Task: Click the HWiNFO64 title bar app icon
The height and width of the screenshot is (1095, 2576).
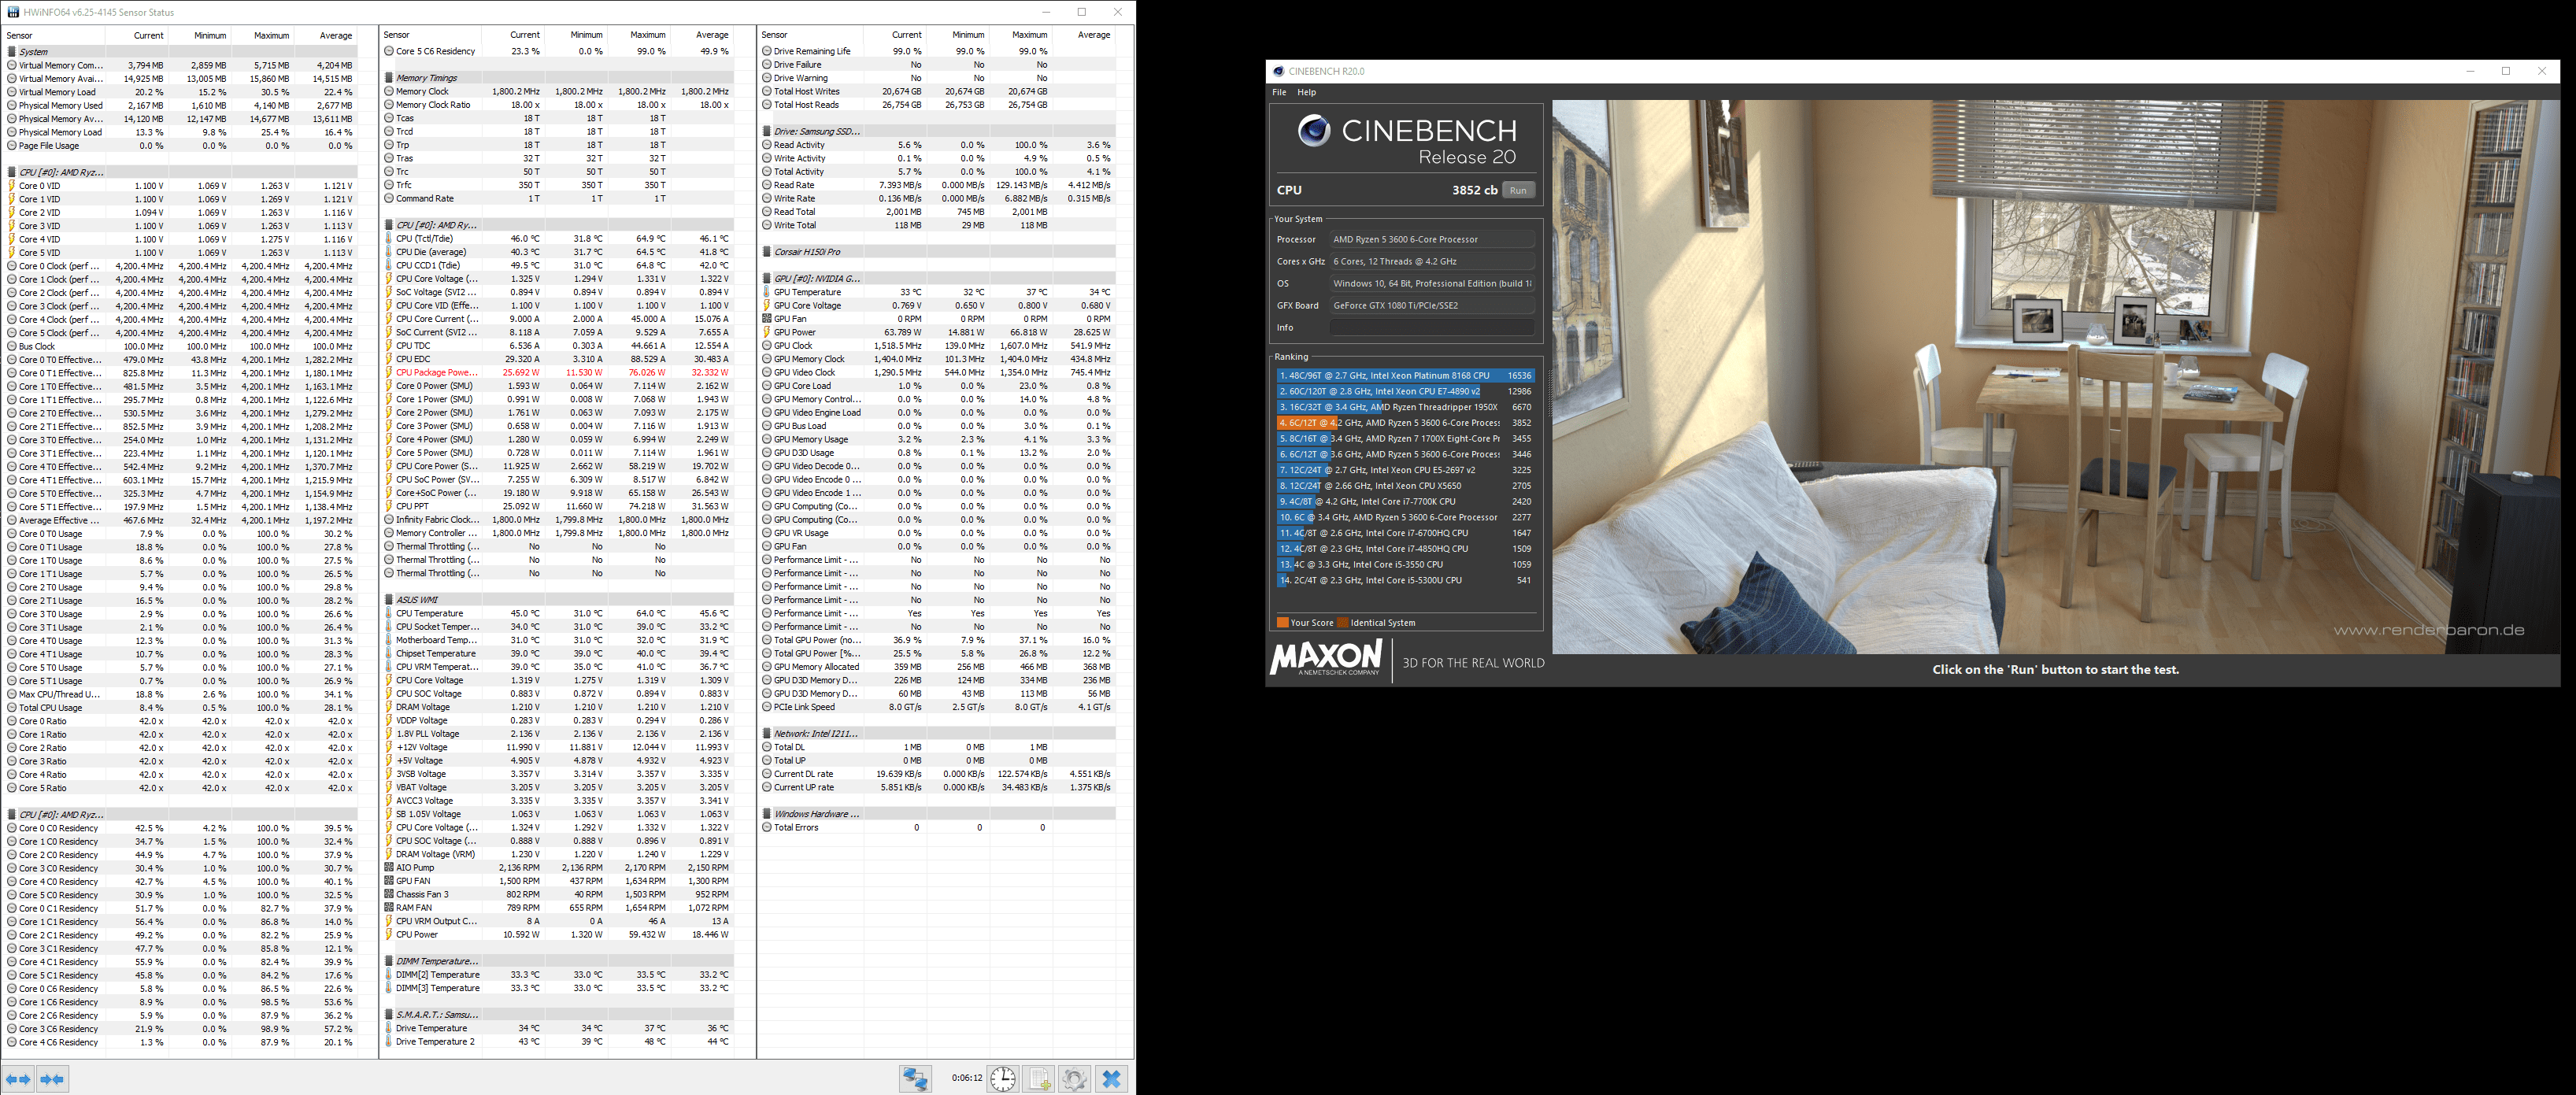Action: pyautogui.click(x=13, y=12)
